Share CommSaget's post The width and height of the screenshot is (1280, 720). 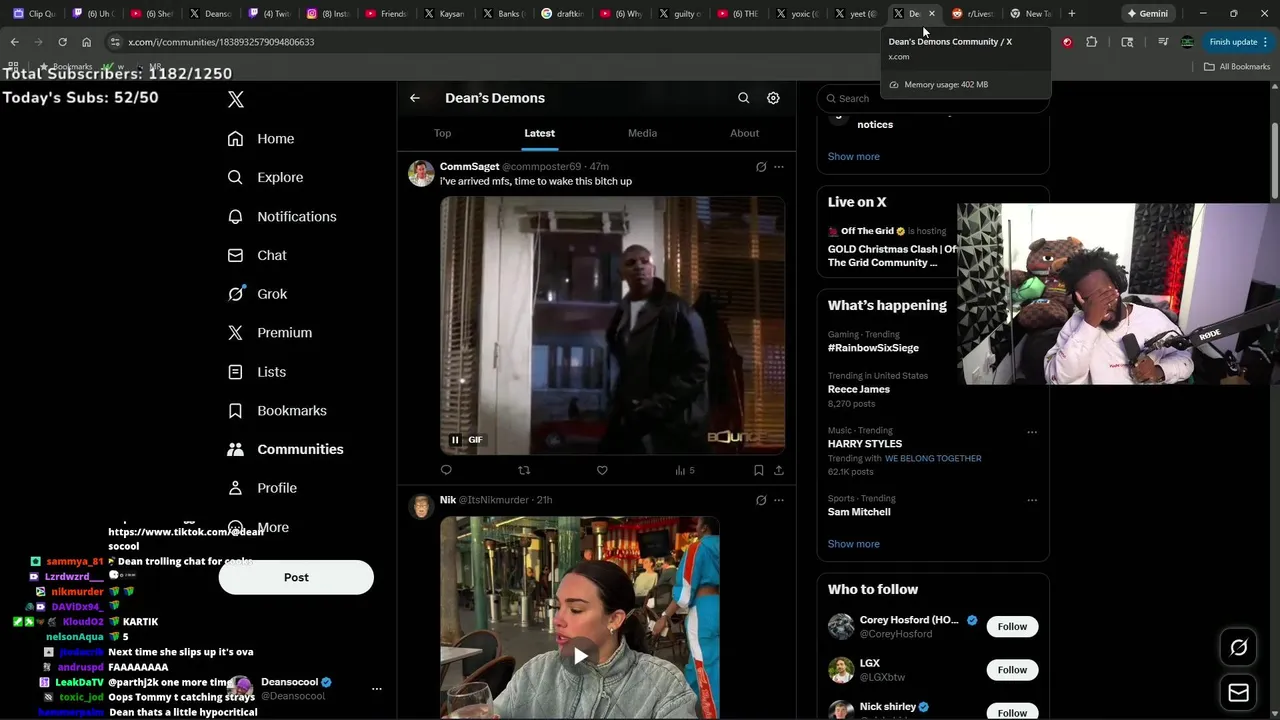pos(779,470)
